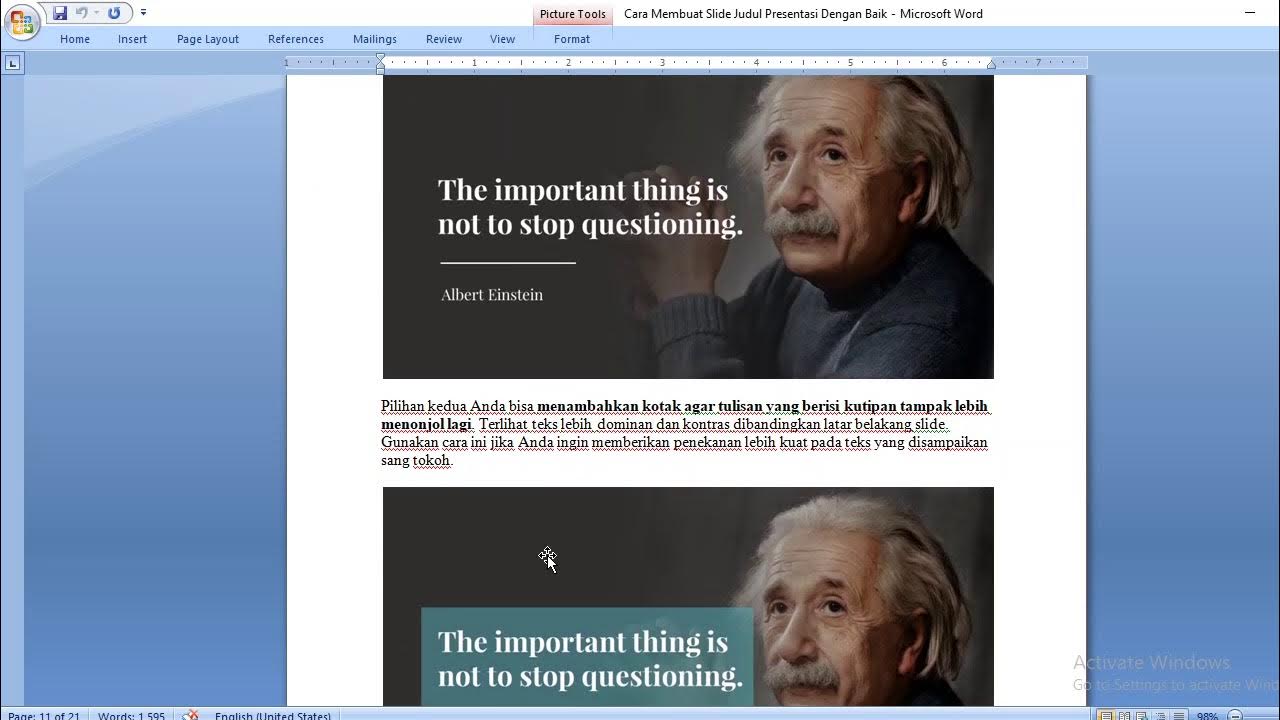1280x720 pixels.
Task: Click the right indent marker on ruler
Action: tap(991, 65)
